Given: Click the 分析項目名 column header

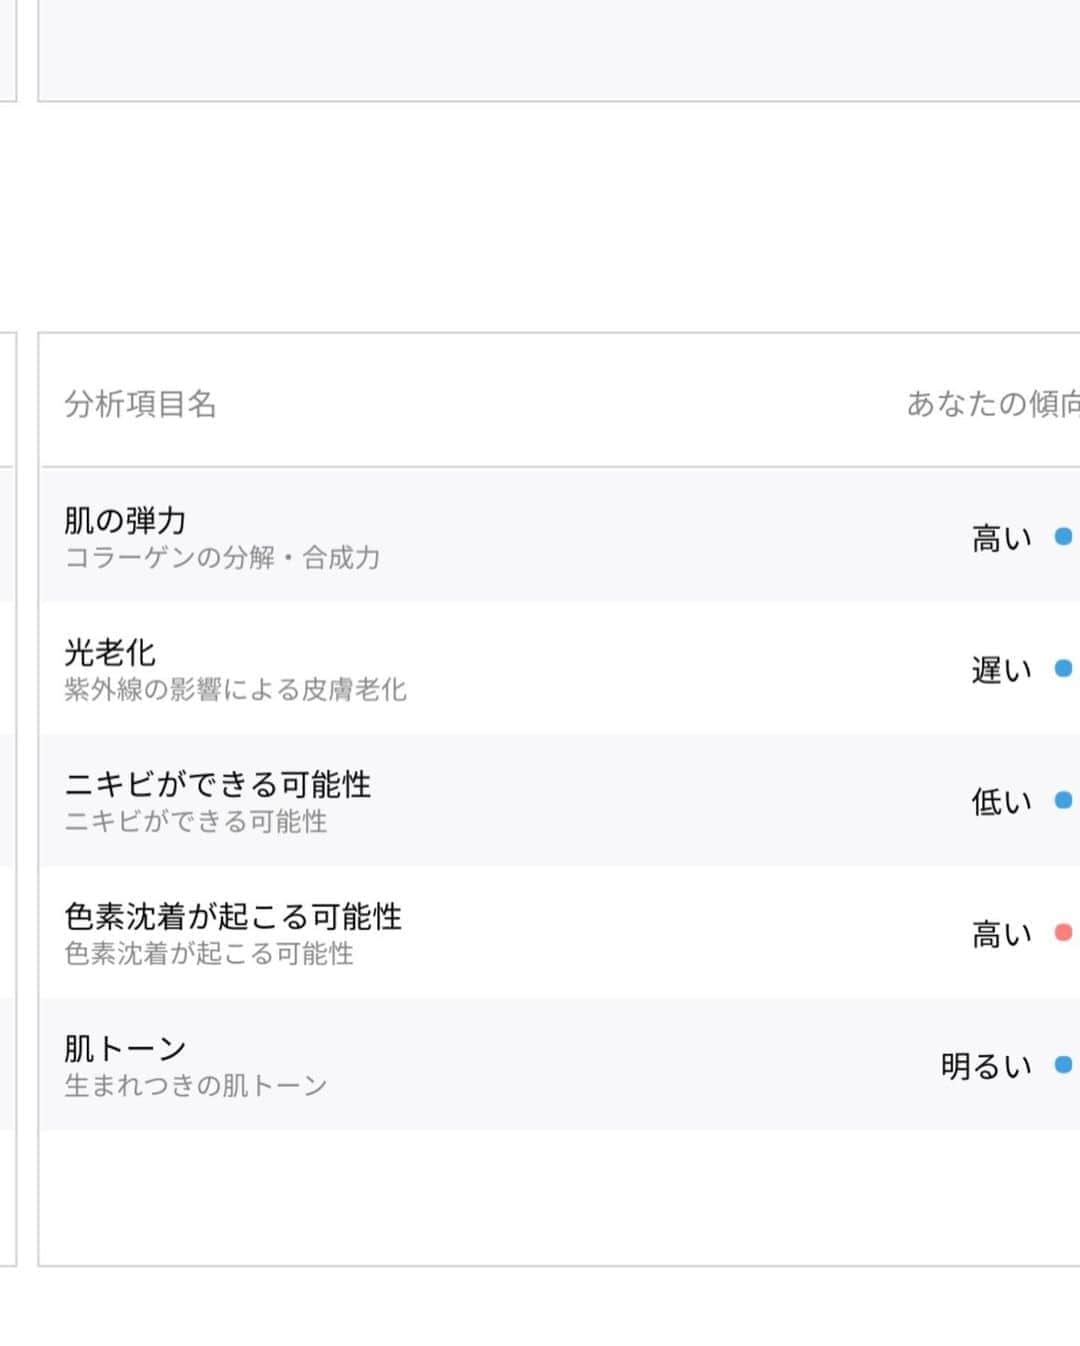Looking at the screenshot, I should [140, 404].
